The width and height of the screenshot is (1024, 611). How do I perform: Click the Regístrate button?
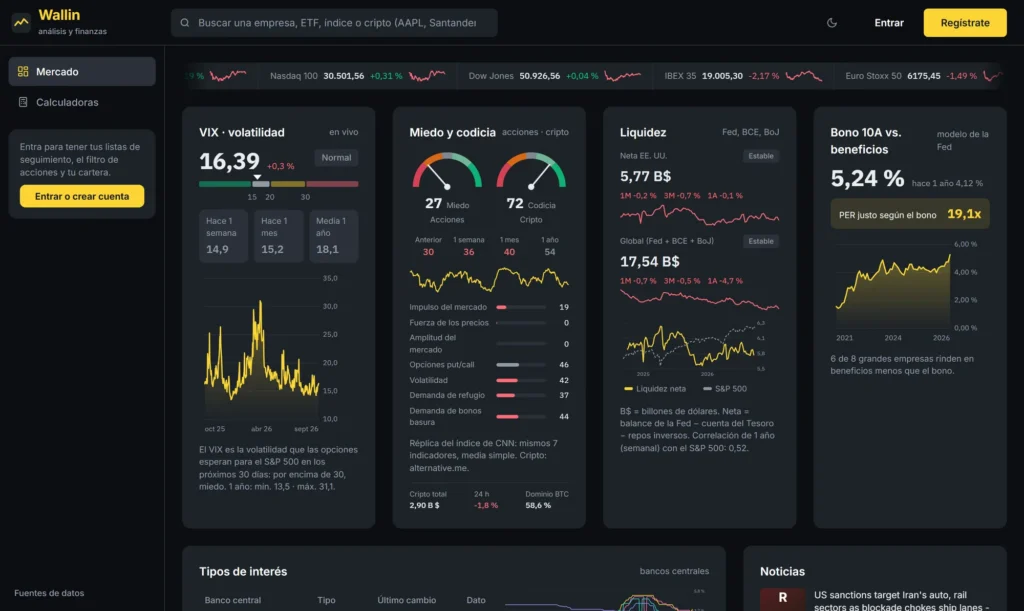point(965,23)
